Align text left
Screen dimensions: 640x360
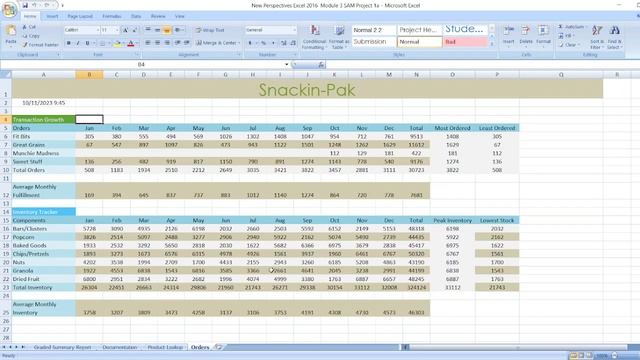click(x=148, y=43)
